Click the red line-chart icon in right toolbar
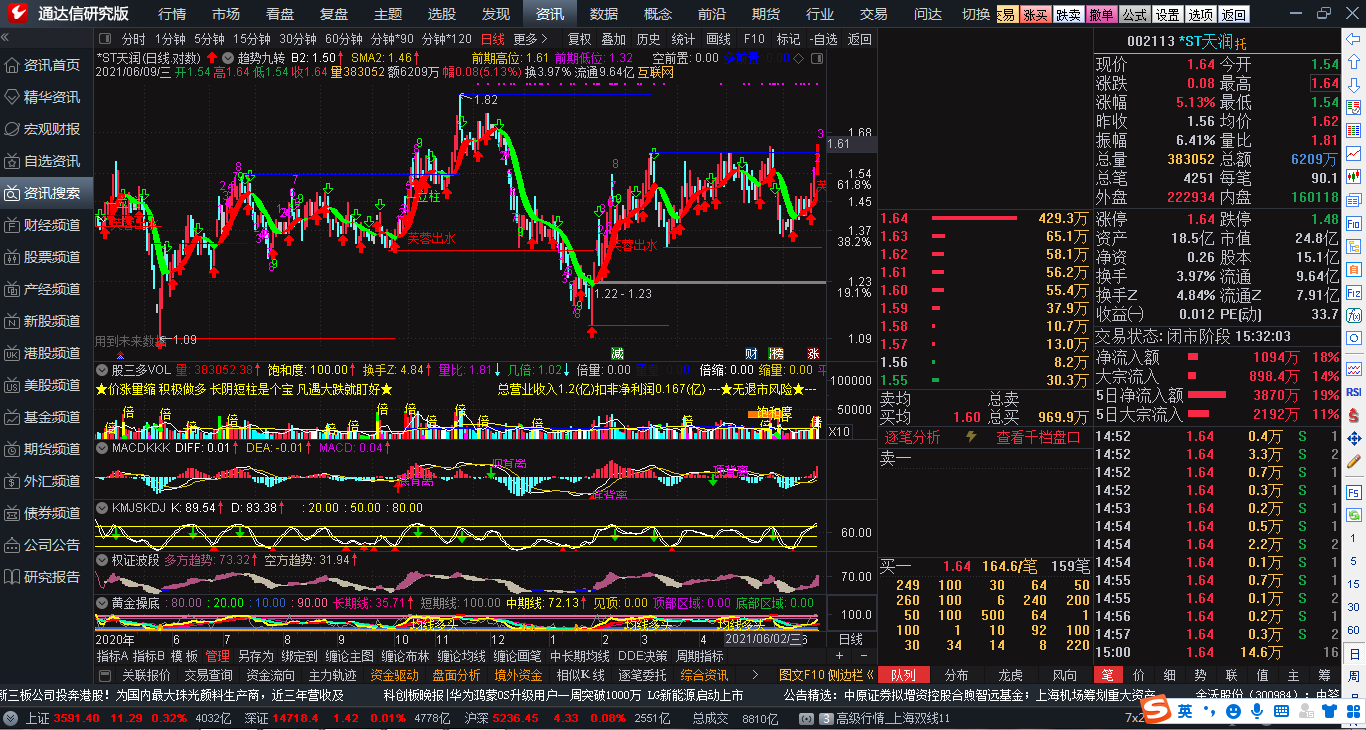 tap(1353, 154)
